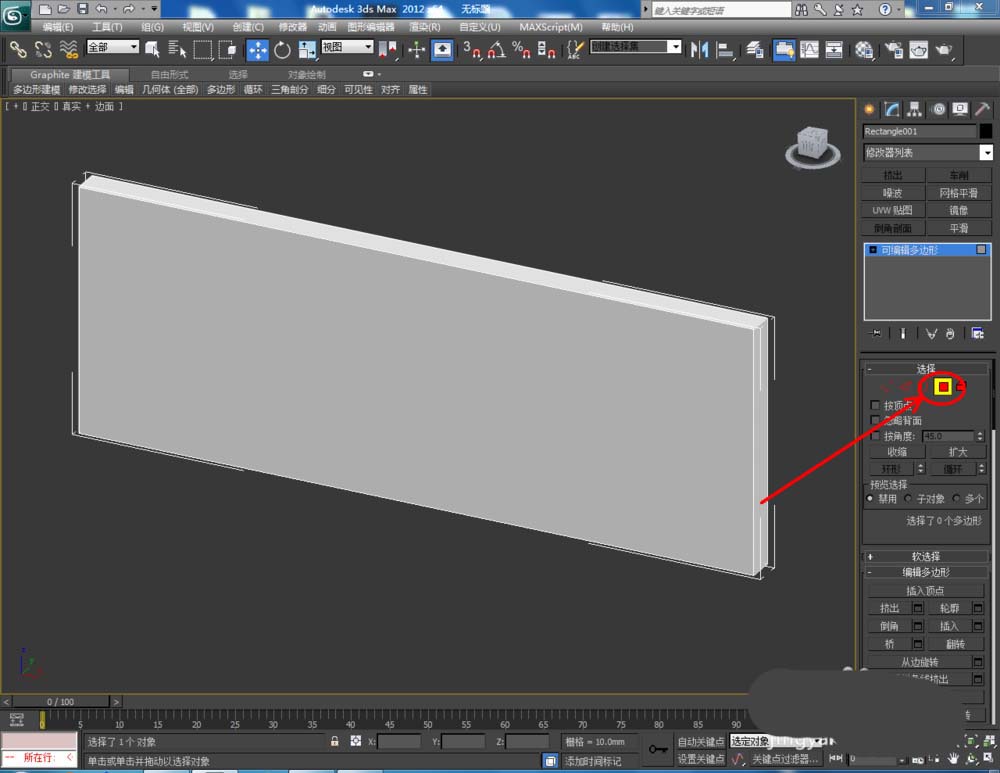Open the MAXScript(M) menu
This screenshot has height=773, width=1000.
coord(550,27)
